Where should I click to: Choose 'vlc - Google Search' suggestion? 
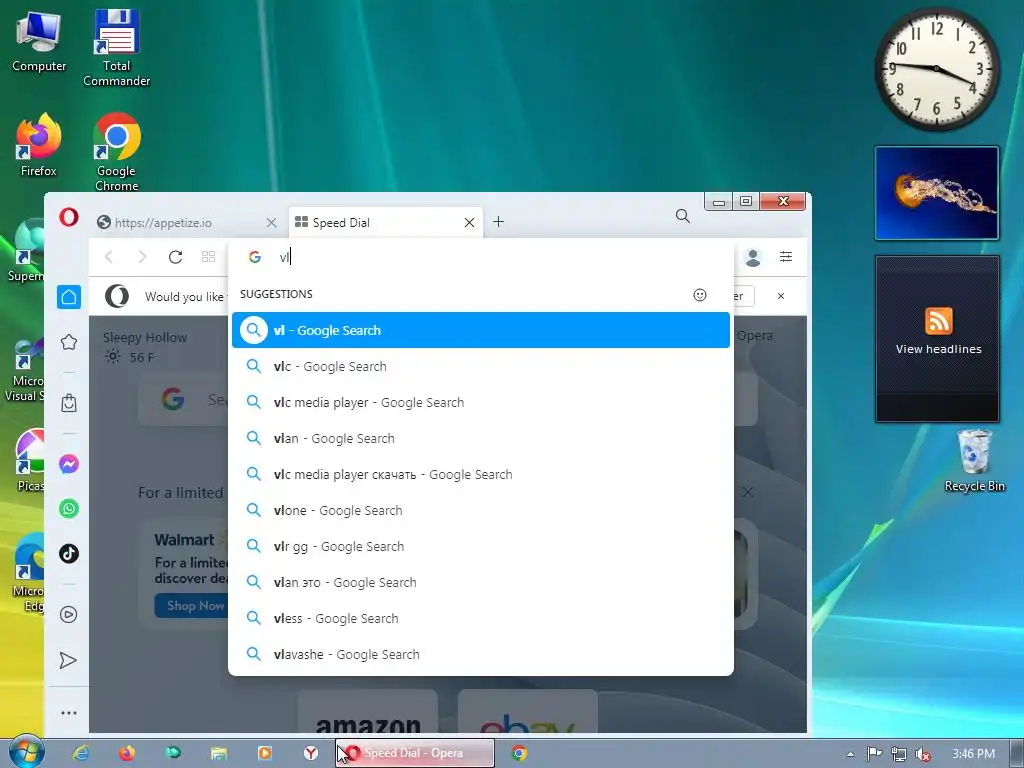click(481, 366)
